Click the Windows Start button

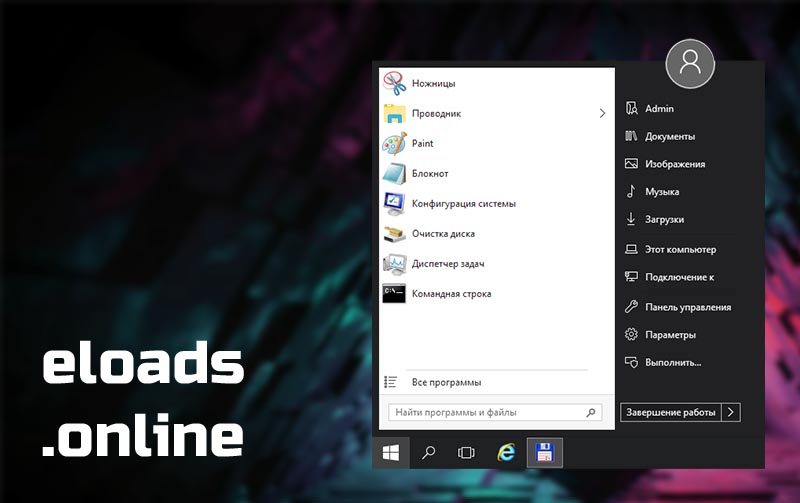391,453
